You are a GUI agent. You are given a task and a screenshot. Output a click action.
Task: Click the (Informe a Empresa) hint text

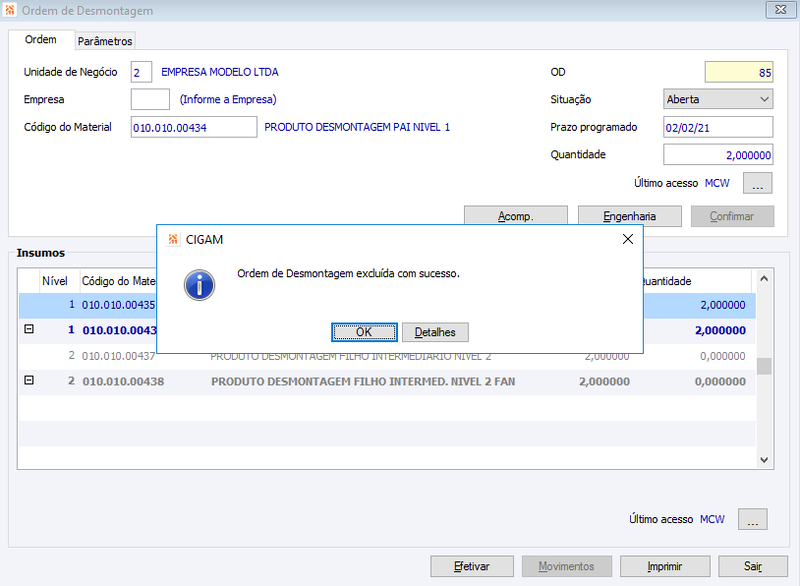[x=228, y=99]
